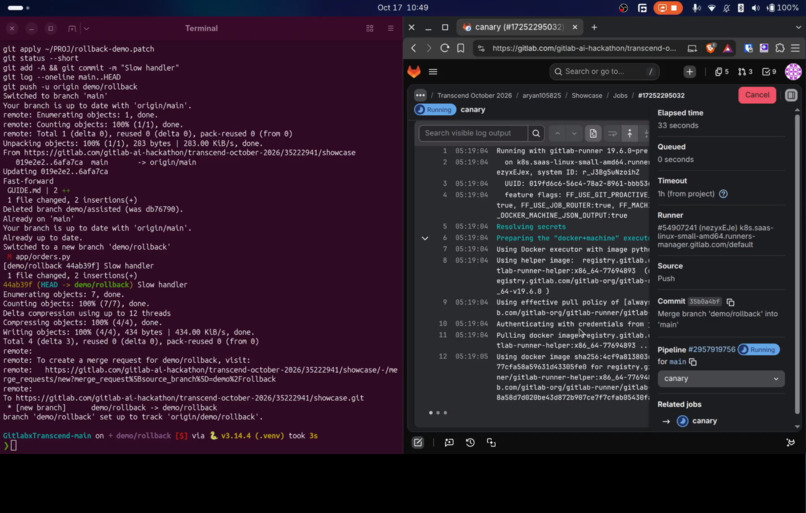Close the canary browser tab
Screen dimensions: 806x513
click(x=575, y=27)
